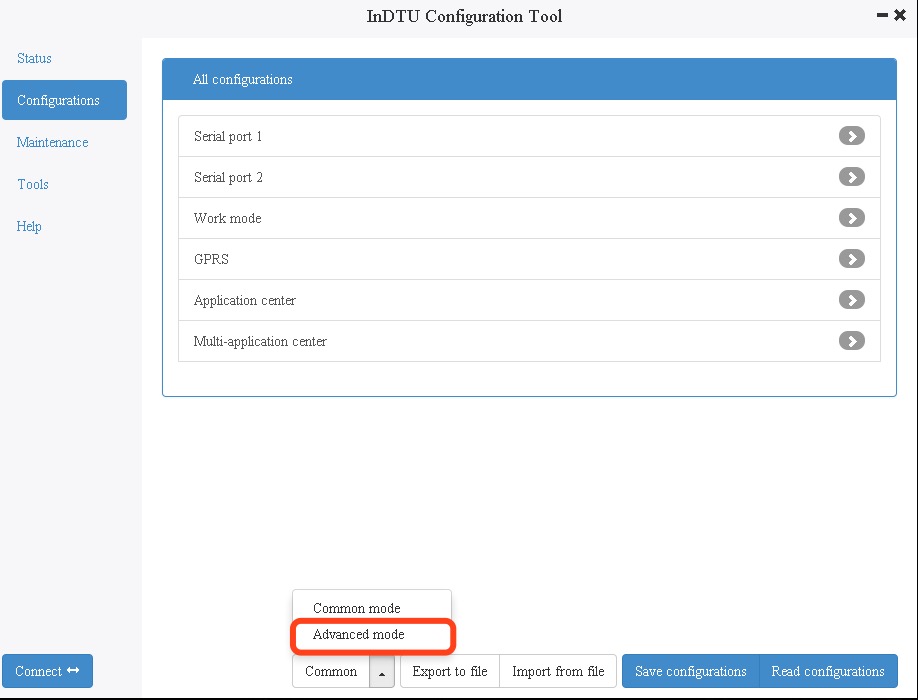Choose Common mode from the popup
The height and width of the screenshot is (700, 918).
(357, 608)
